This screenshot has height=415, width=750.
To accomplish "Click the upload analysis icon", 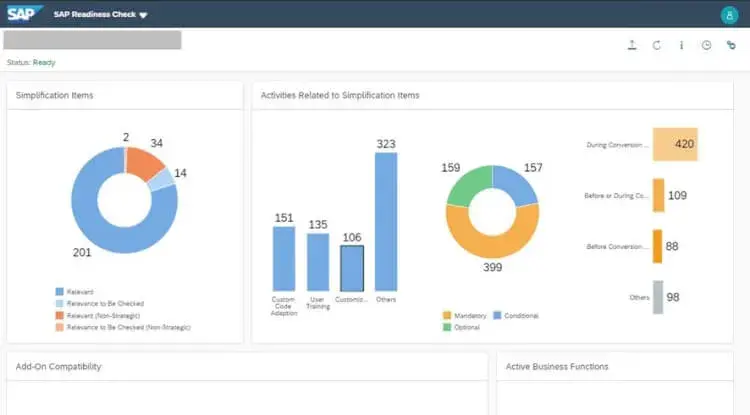I will point(632,45).
